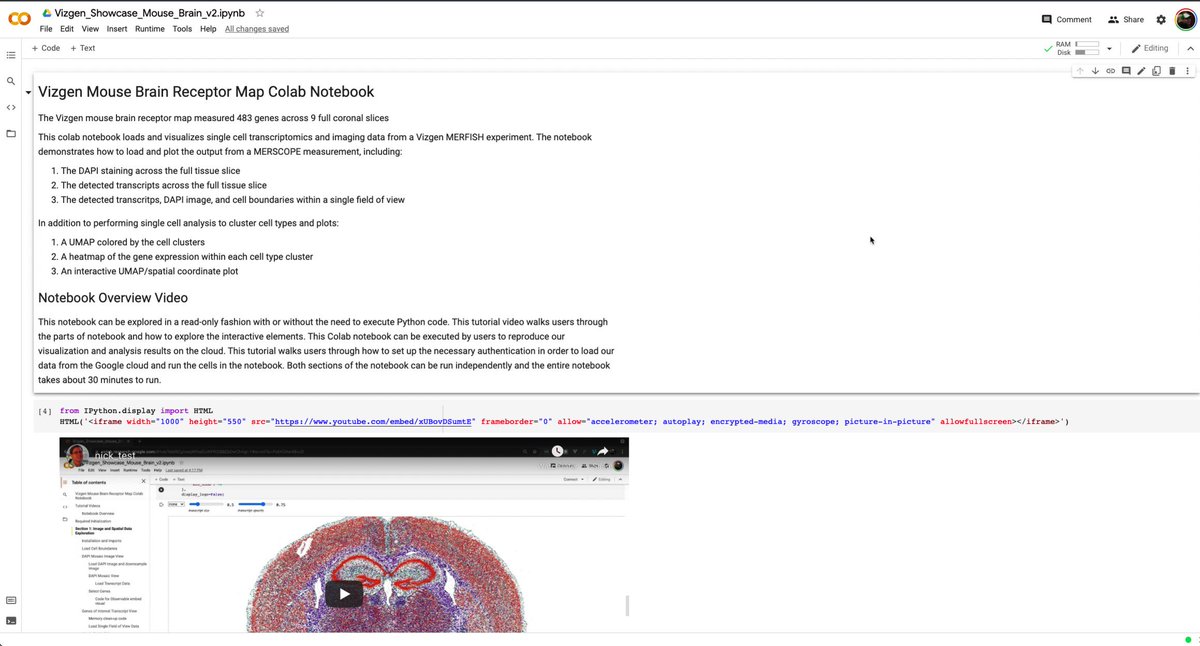This screenshot has height=646, width=1200.
Task: Click "from IPython.display import HTML" code line
Action: (136, 411)
